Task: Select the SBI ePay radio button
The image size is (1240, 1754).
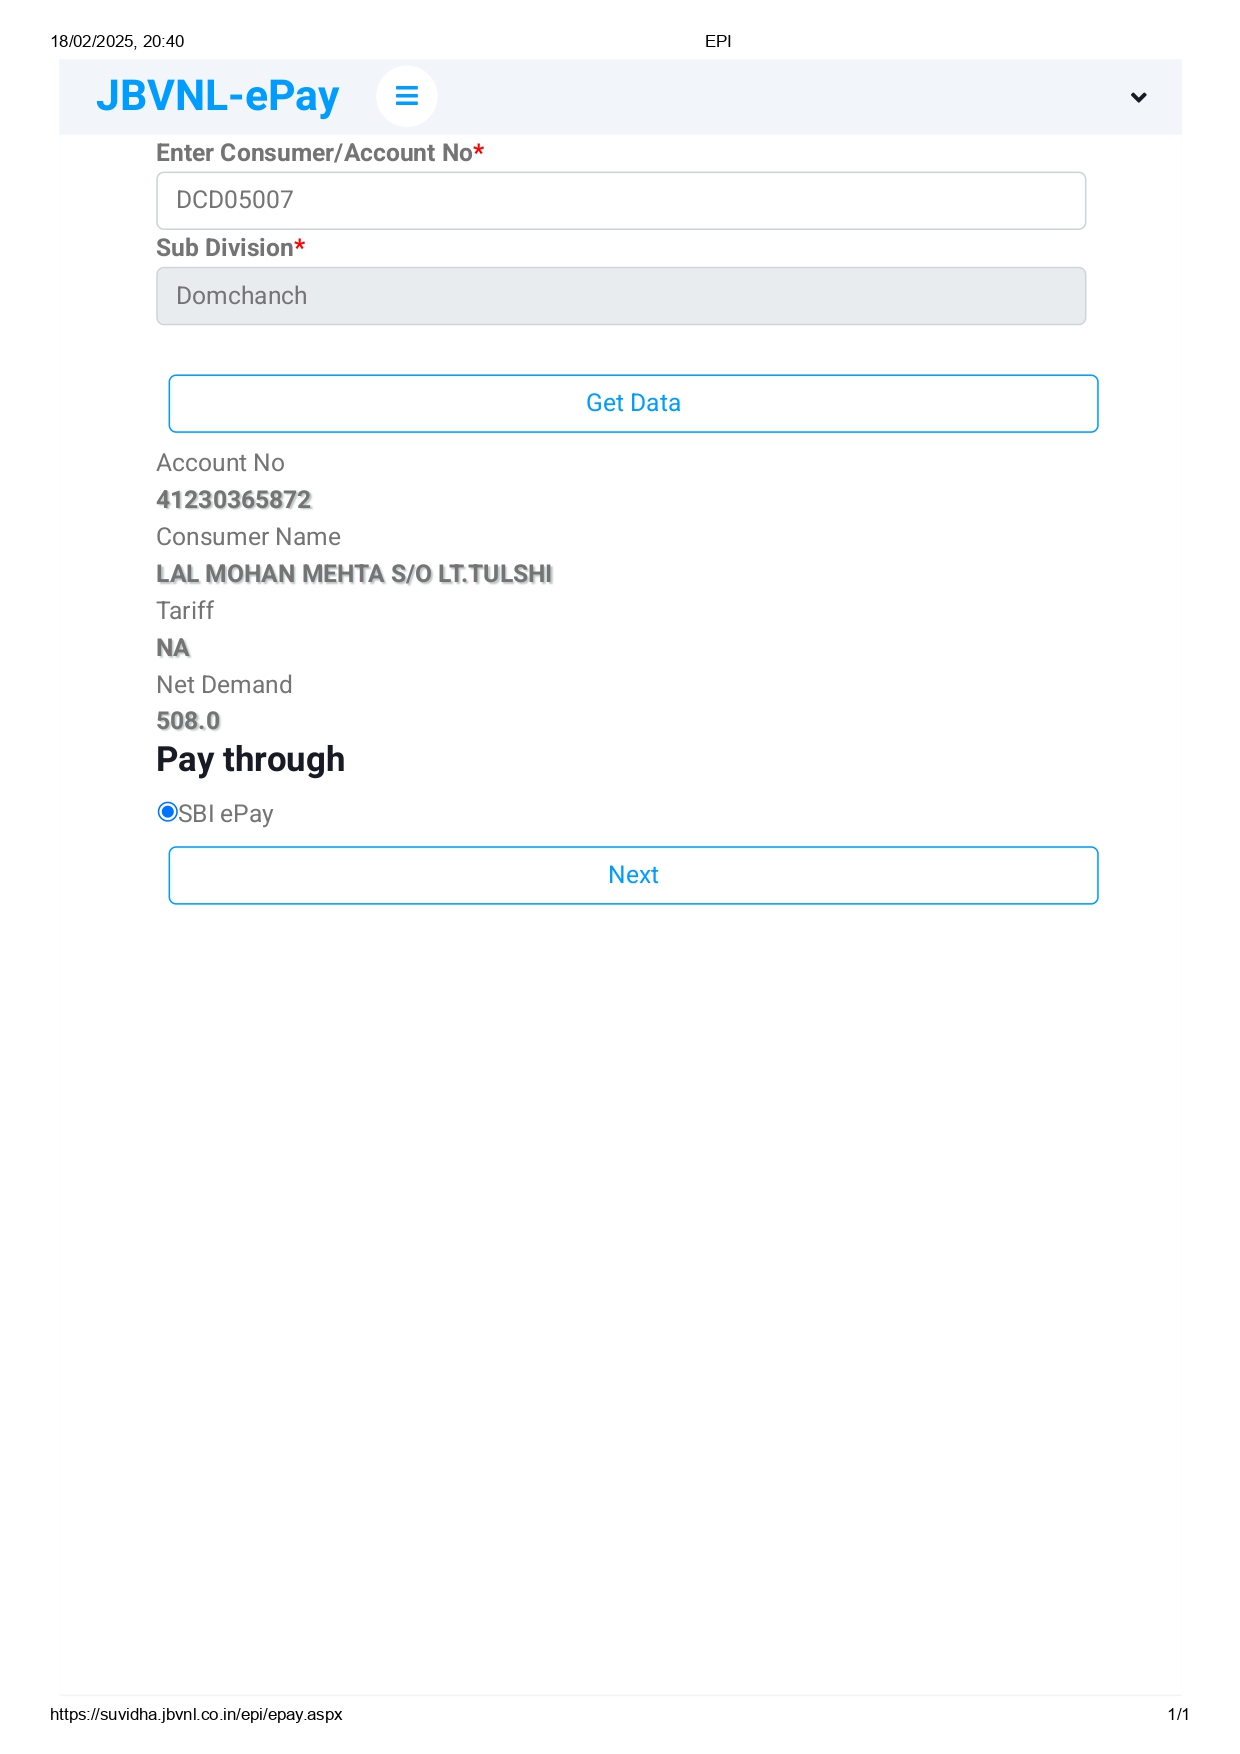Action: tap(167, 812)
